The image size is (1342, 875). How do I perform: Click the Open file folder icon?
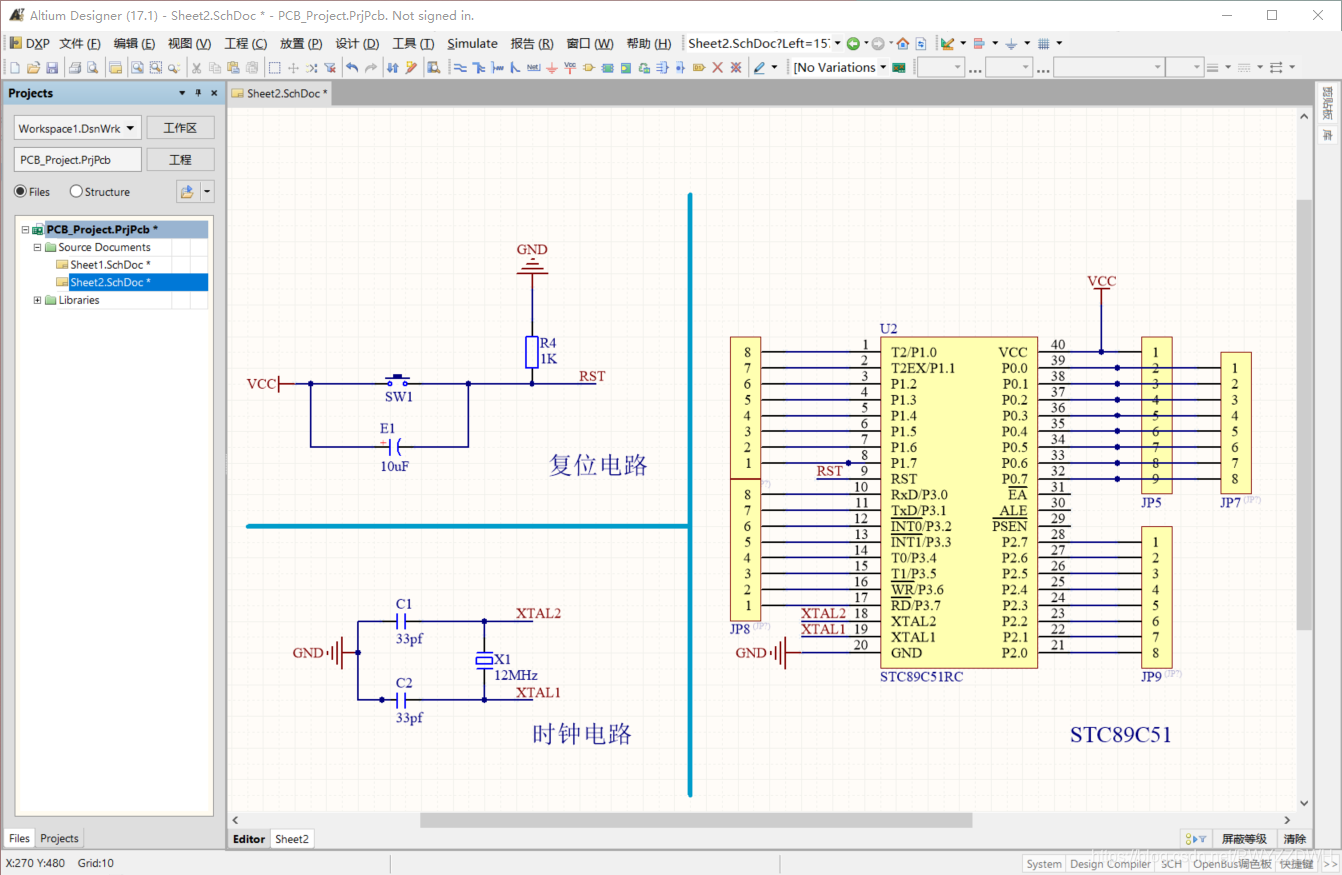click(x=33, y=68)
